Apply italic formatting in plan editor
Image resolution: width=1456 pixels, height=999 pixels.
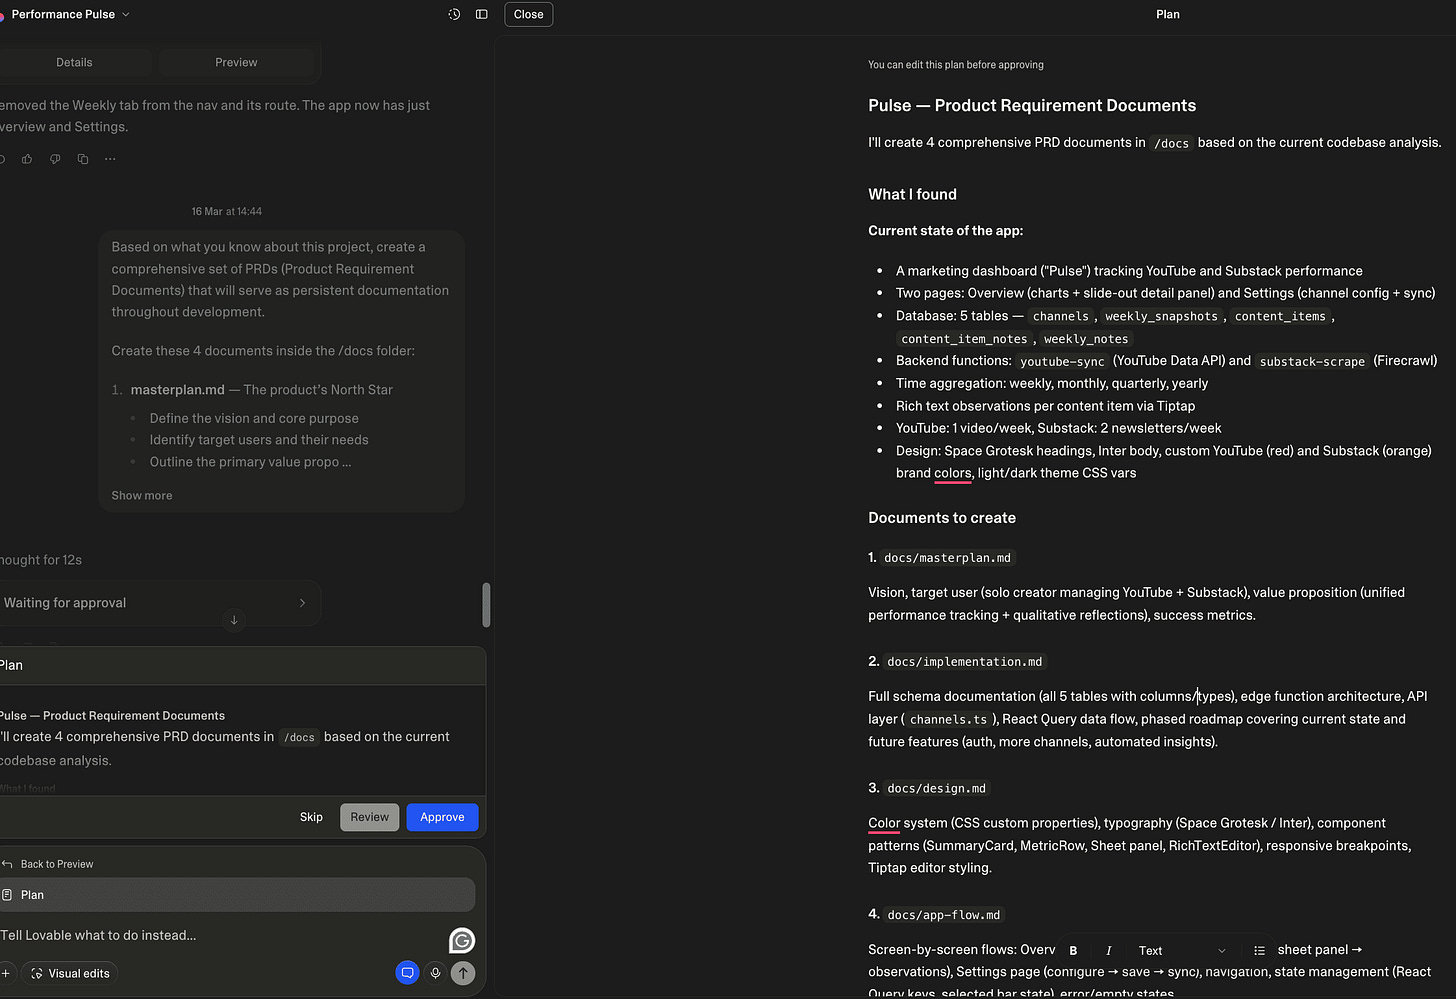click(1108, 951)
